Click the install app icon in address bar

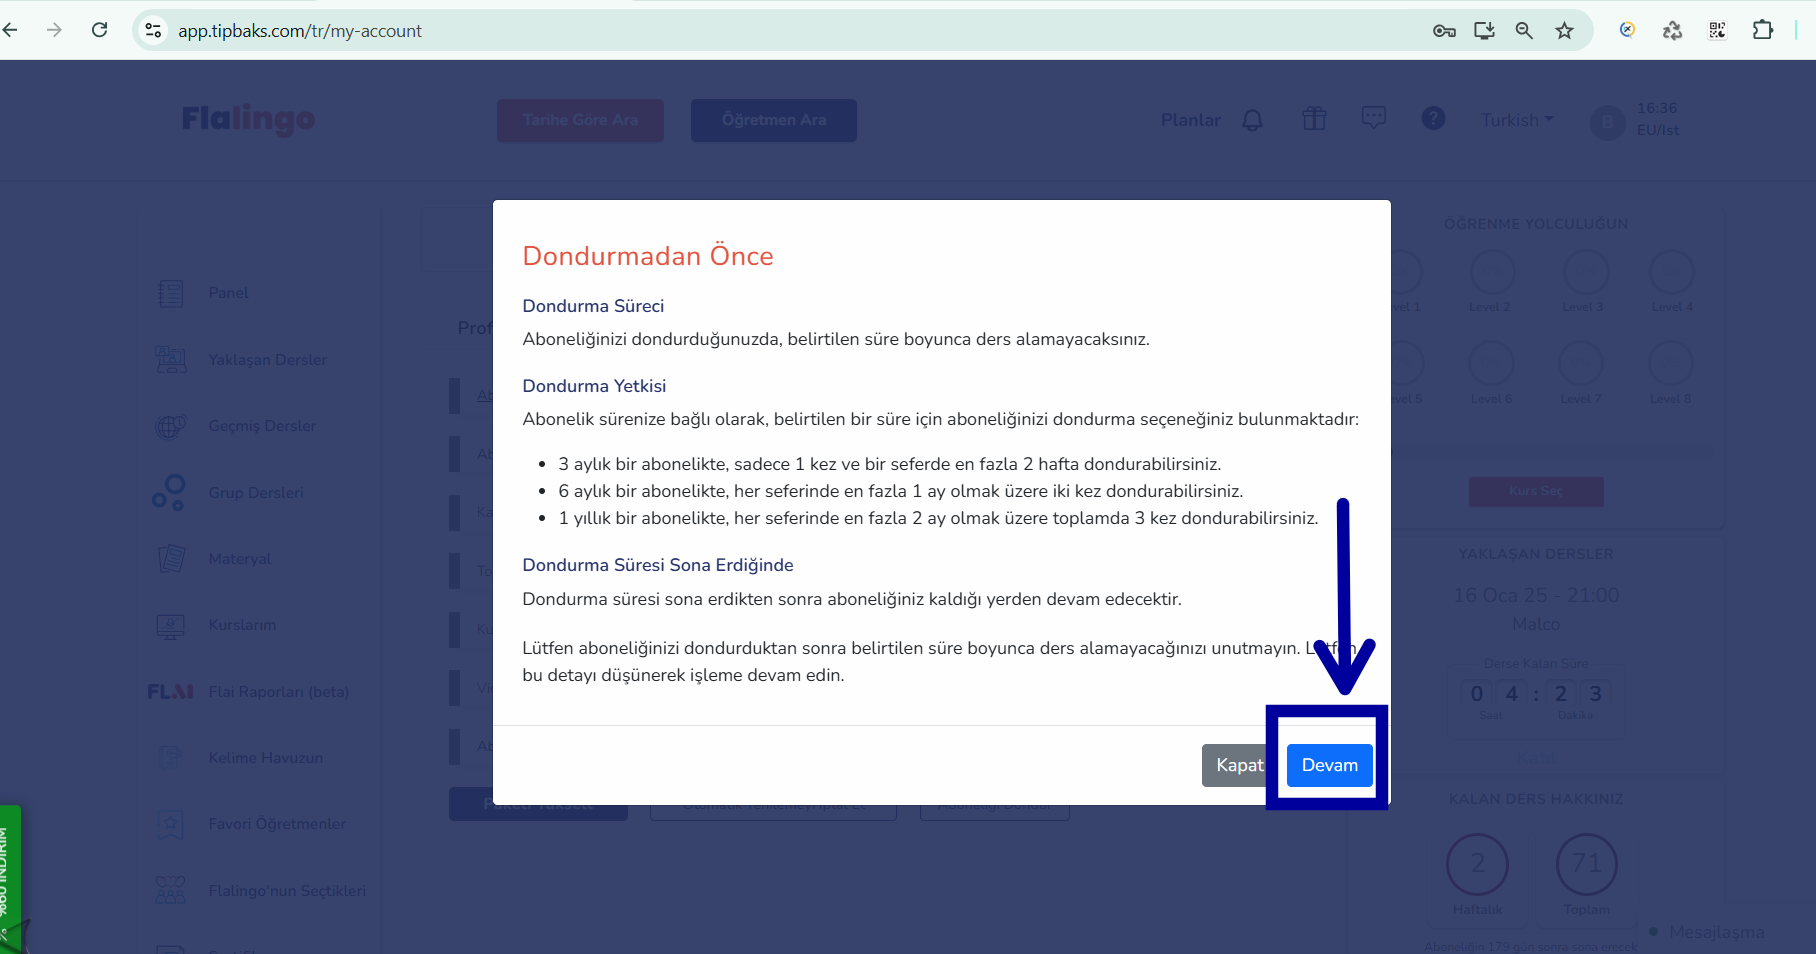[x=1484, y=31]
